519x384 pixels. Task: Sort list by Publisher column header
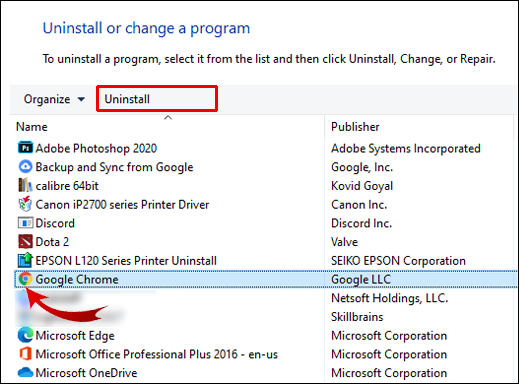[x=355, y=127]
